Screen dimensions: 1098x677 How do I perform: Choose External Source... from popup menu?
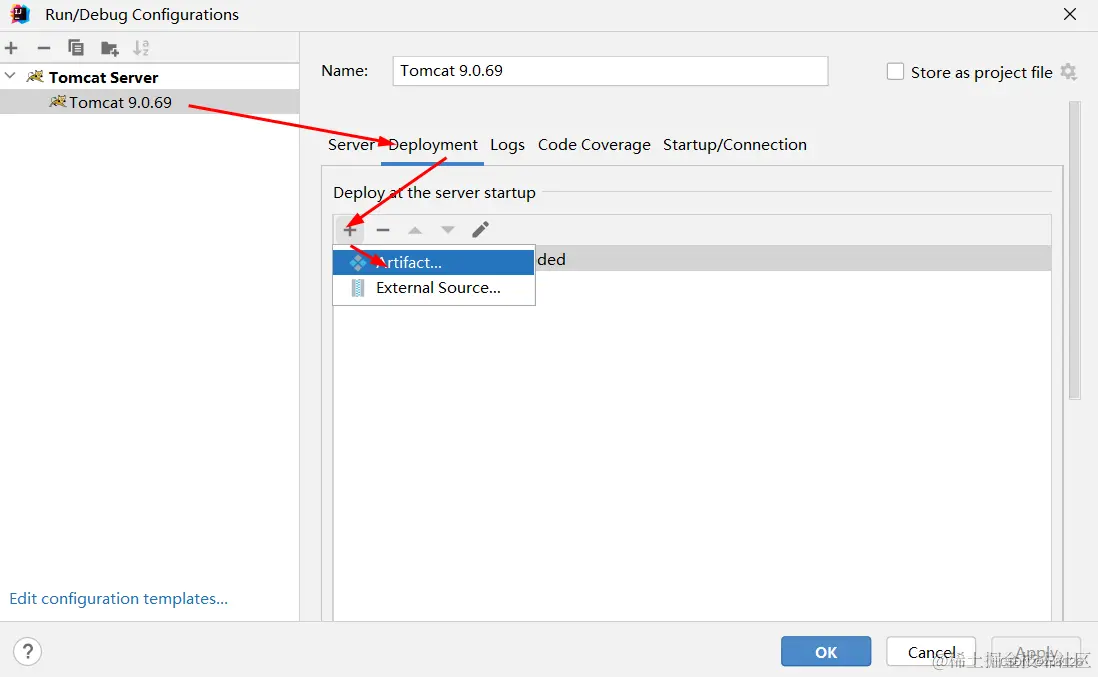433,288
